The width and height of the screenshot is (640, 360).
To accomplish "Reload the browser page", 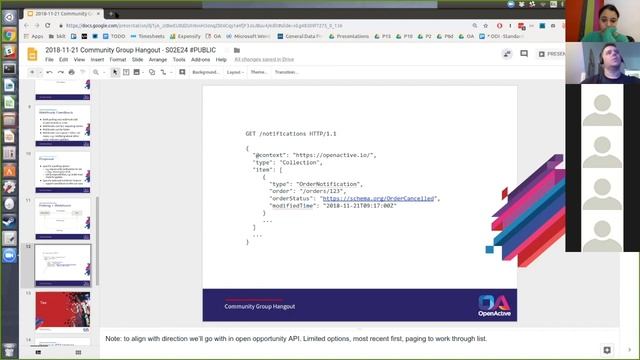I will 48,26.
